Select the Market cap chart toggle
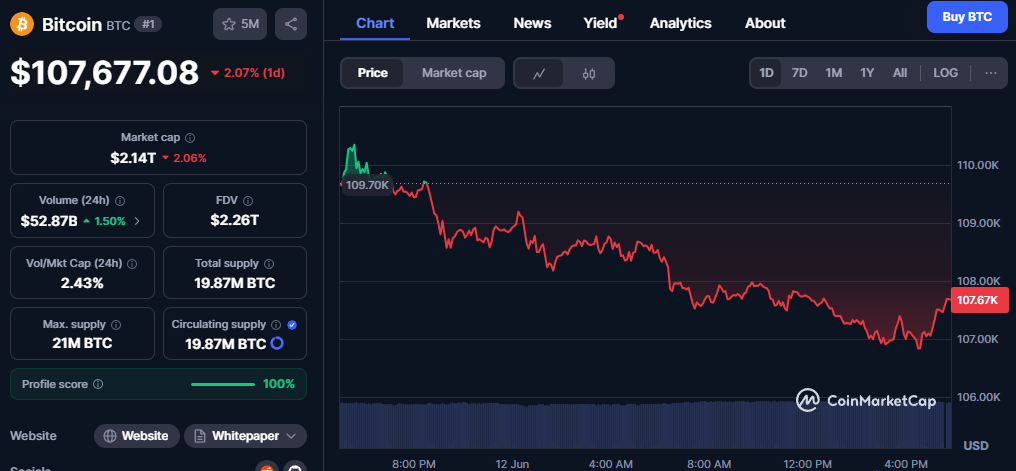This screenshot has height=471, width=1016. pos(454,73)
